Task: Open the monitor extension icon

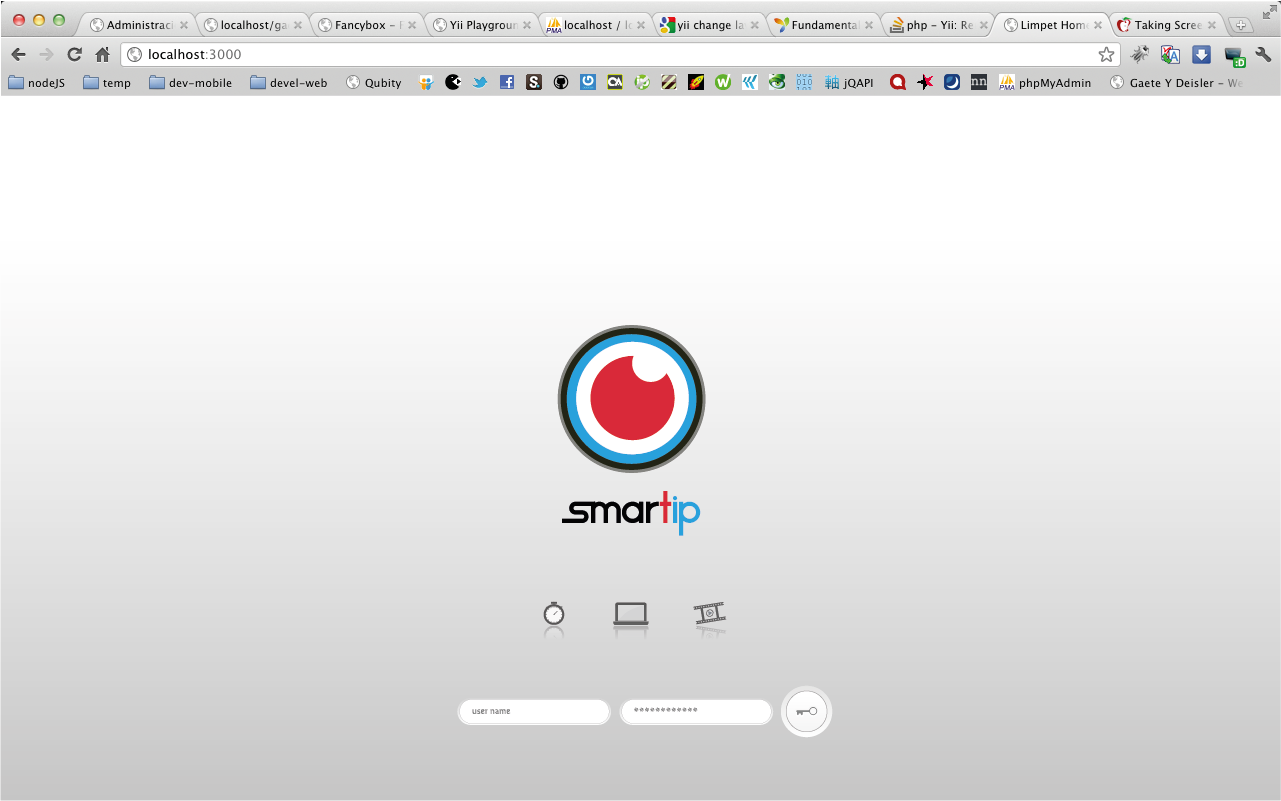Action: pos(1234,56)
